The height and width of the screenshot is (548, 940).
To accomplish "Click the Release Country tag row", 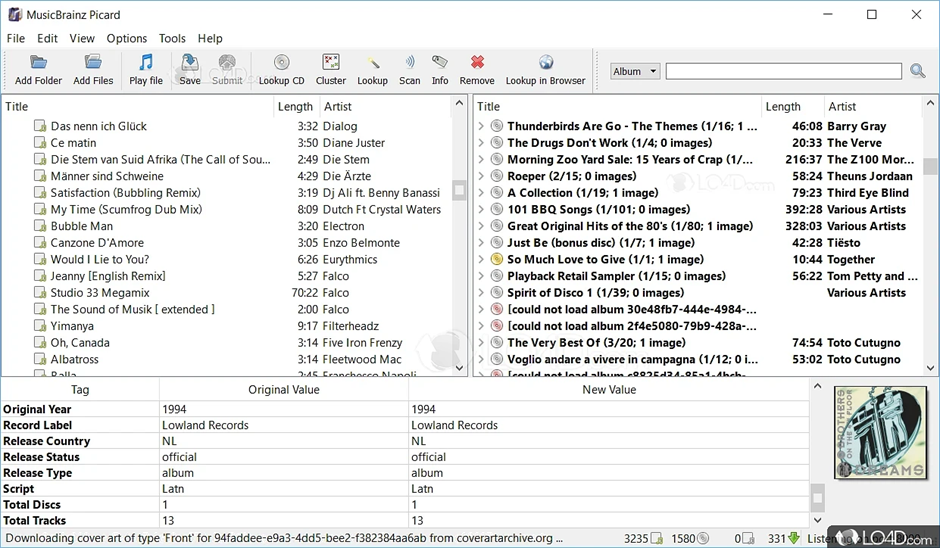I will click(405, 441).
